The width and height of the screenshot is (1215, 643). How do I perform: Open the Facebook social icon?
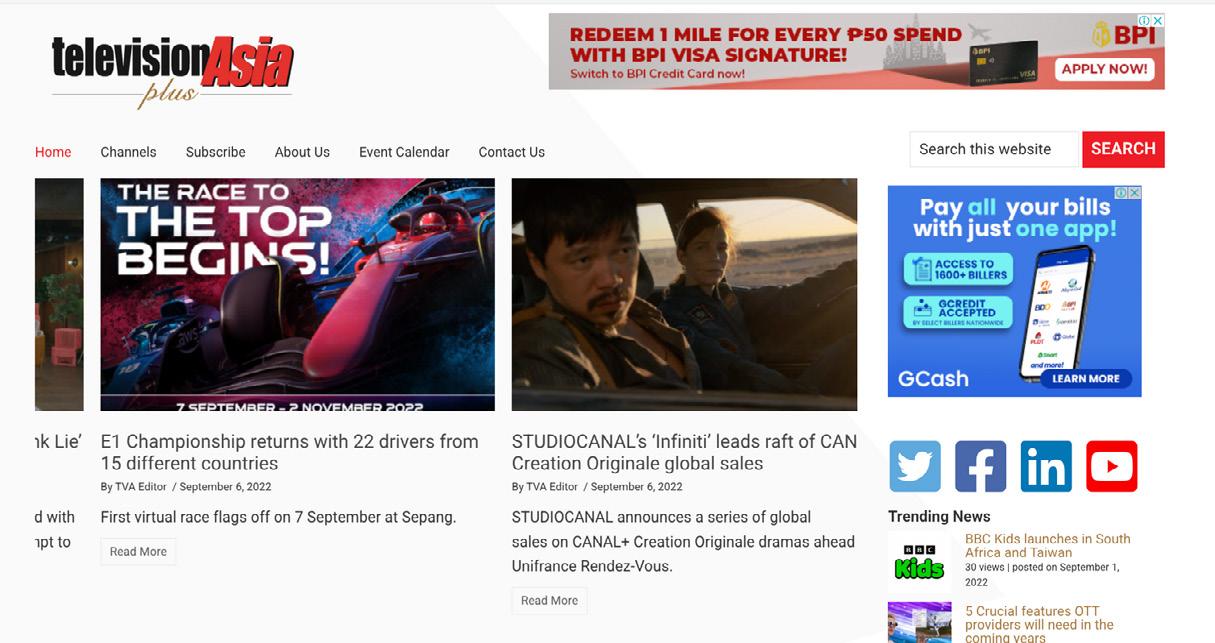tap(980, 466)
